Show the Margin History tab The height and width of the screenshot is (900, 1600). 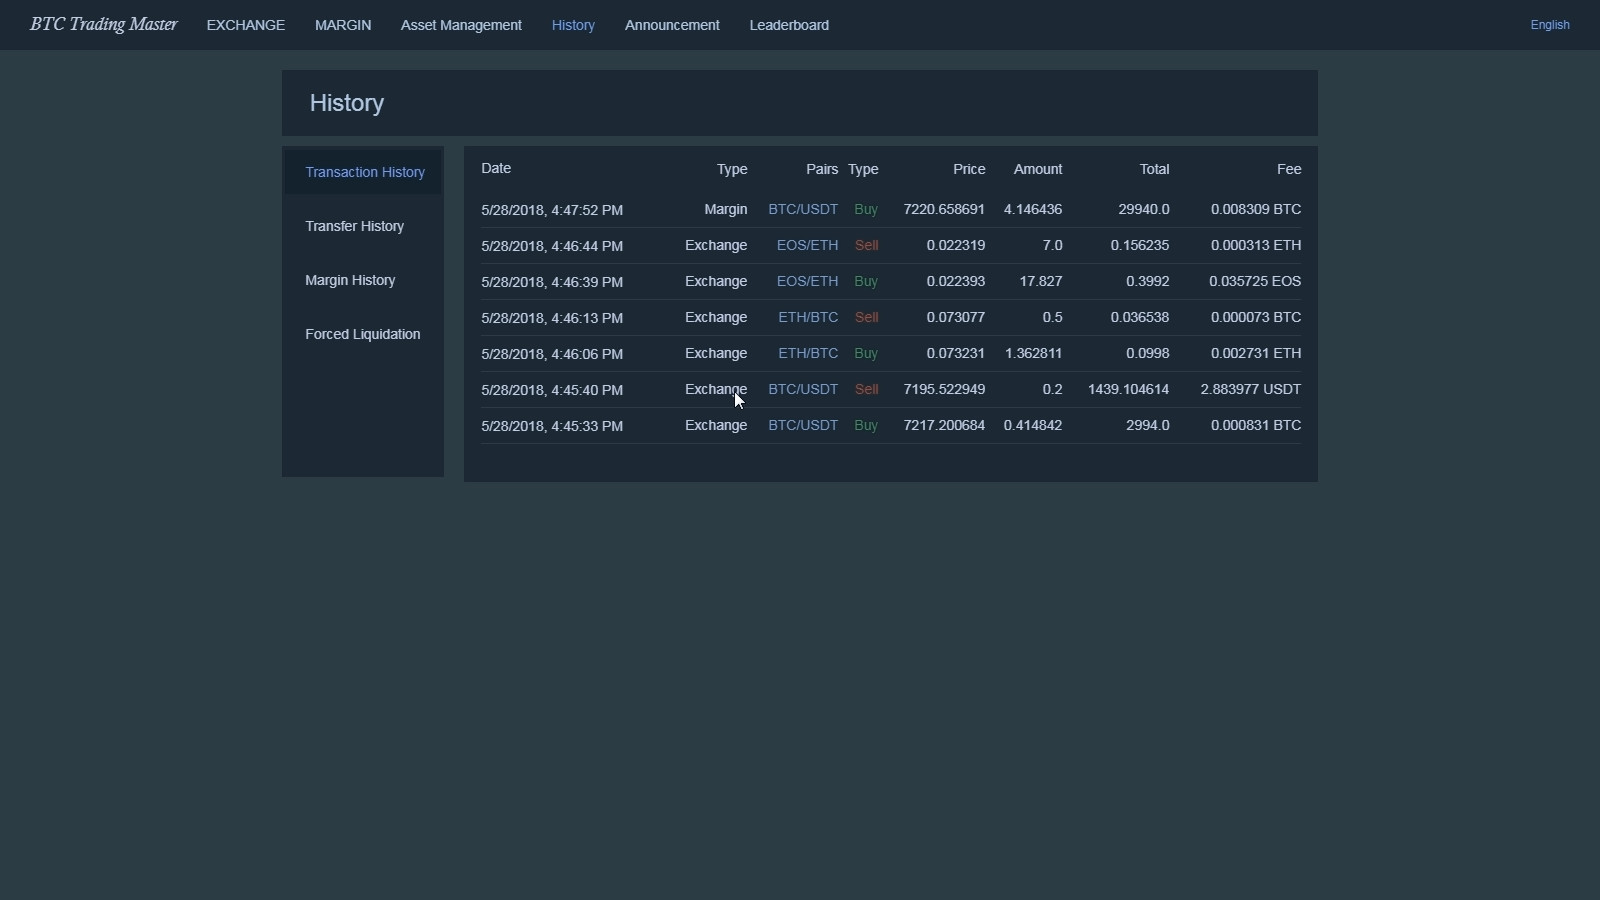pyautogui.click(x=350, y=280)
